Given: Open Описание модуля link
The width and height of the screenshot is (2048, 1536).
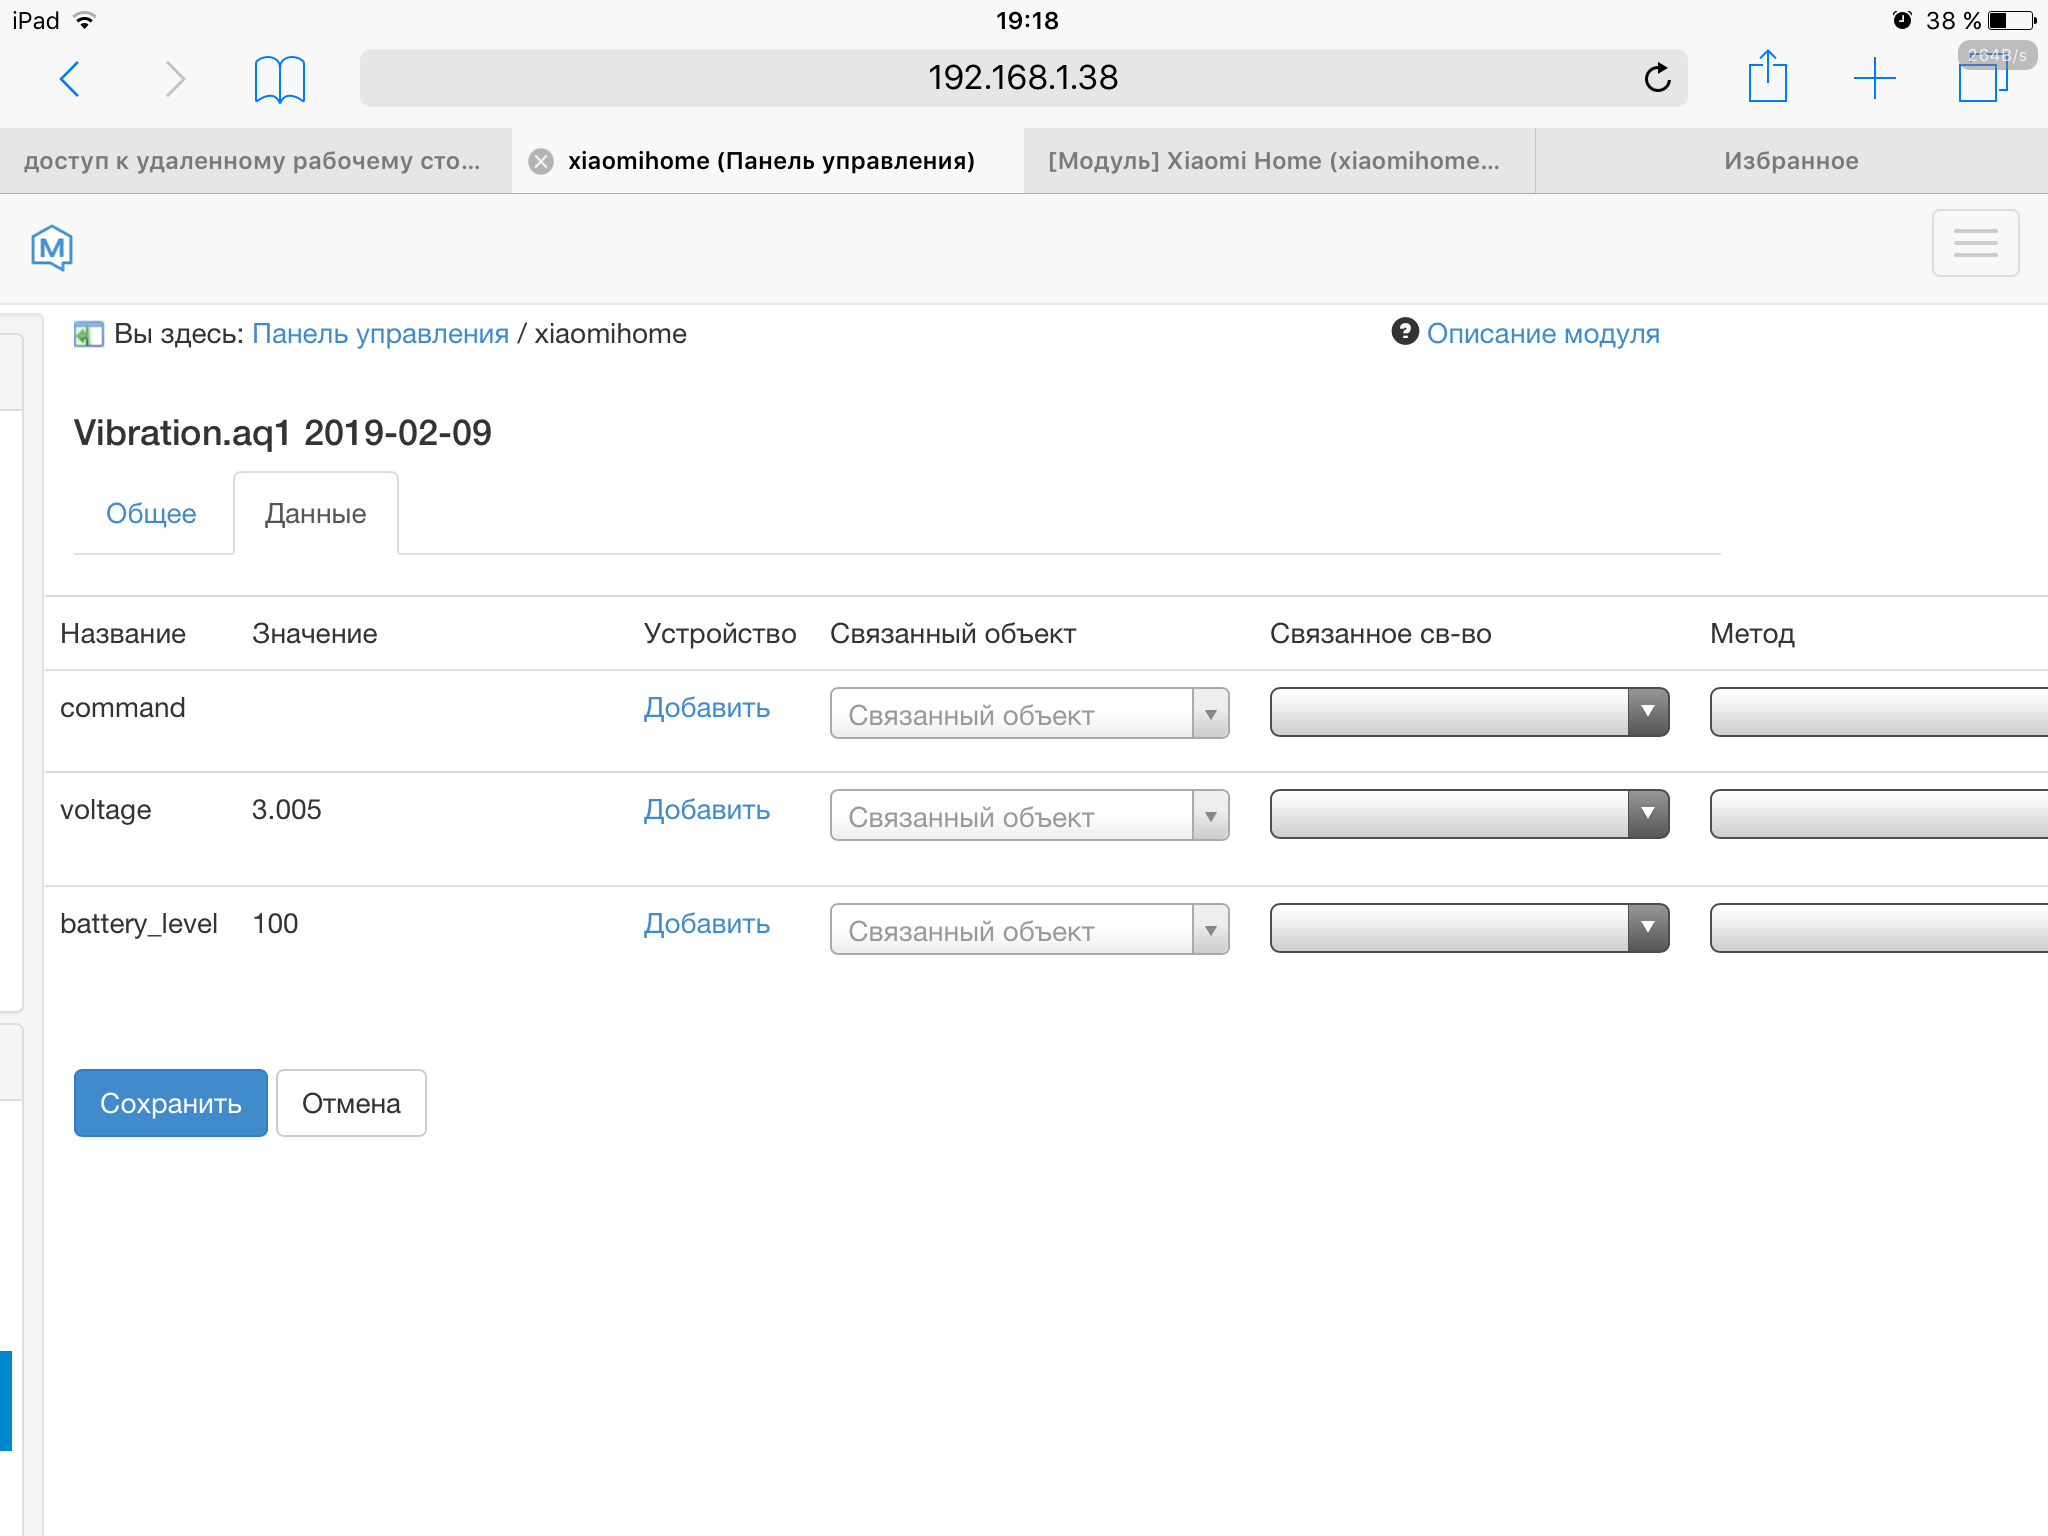Looking at the screenshot, I should 1542,334.
